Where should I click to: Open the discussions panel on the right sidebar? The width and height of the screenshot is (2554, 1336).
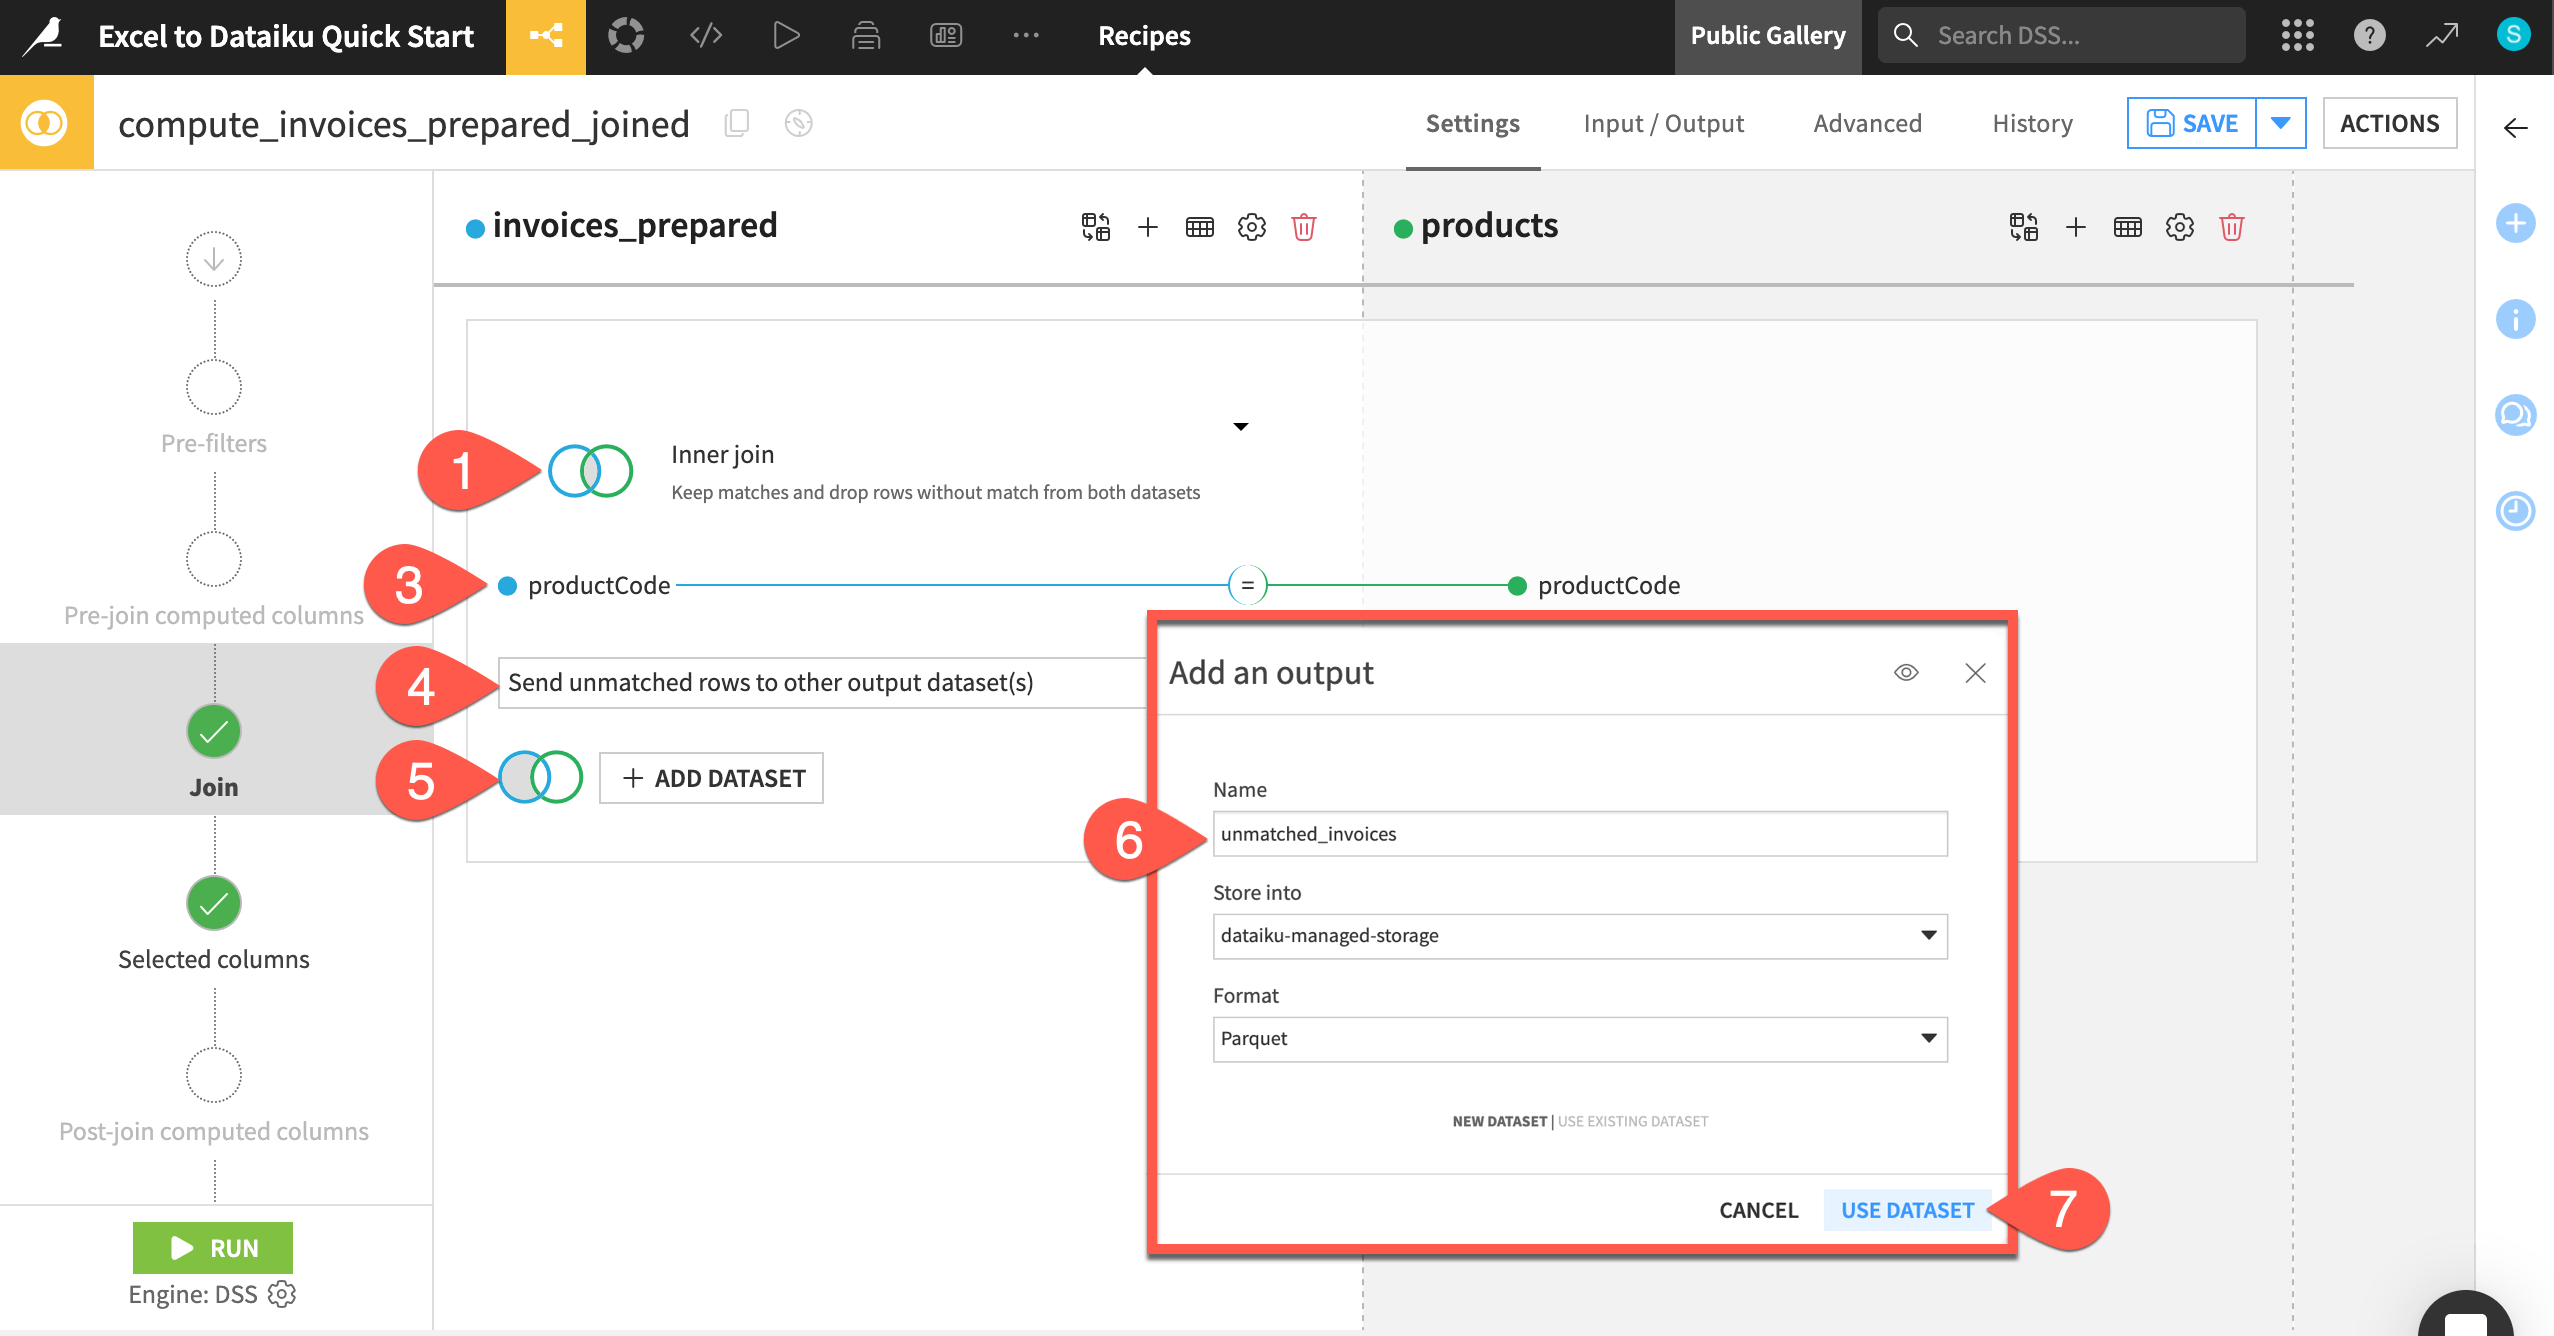(x=2517, y=415)
